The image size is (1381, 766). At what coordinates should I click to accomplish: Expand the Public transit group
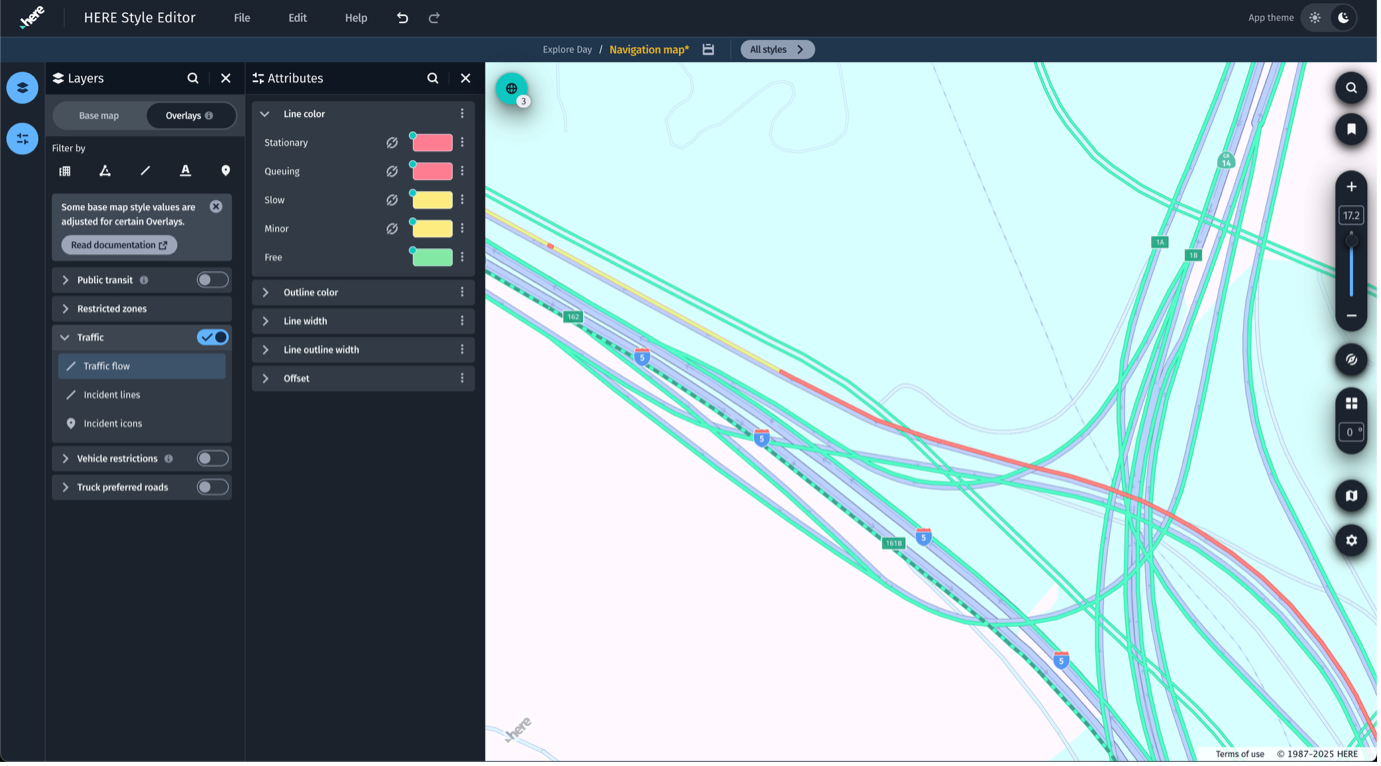tap(66, 281)
